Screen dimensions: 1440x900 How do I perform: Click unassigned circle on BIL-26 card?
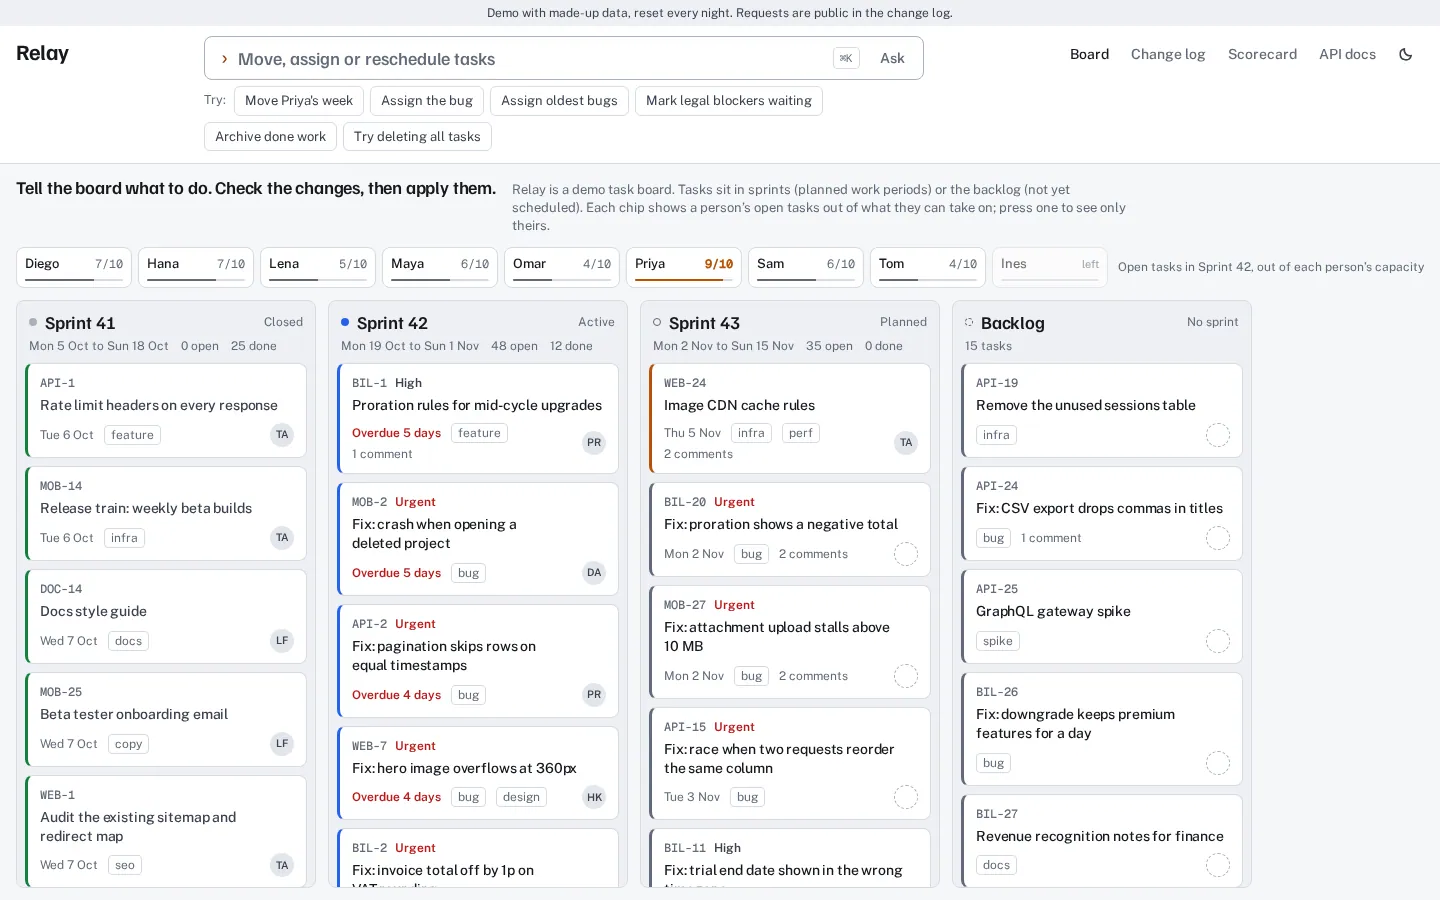[x=1218, y=763]
